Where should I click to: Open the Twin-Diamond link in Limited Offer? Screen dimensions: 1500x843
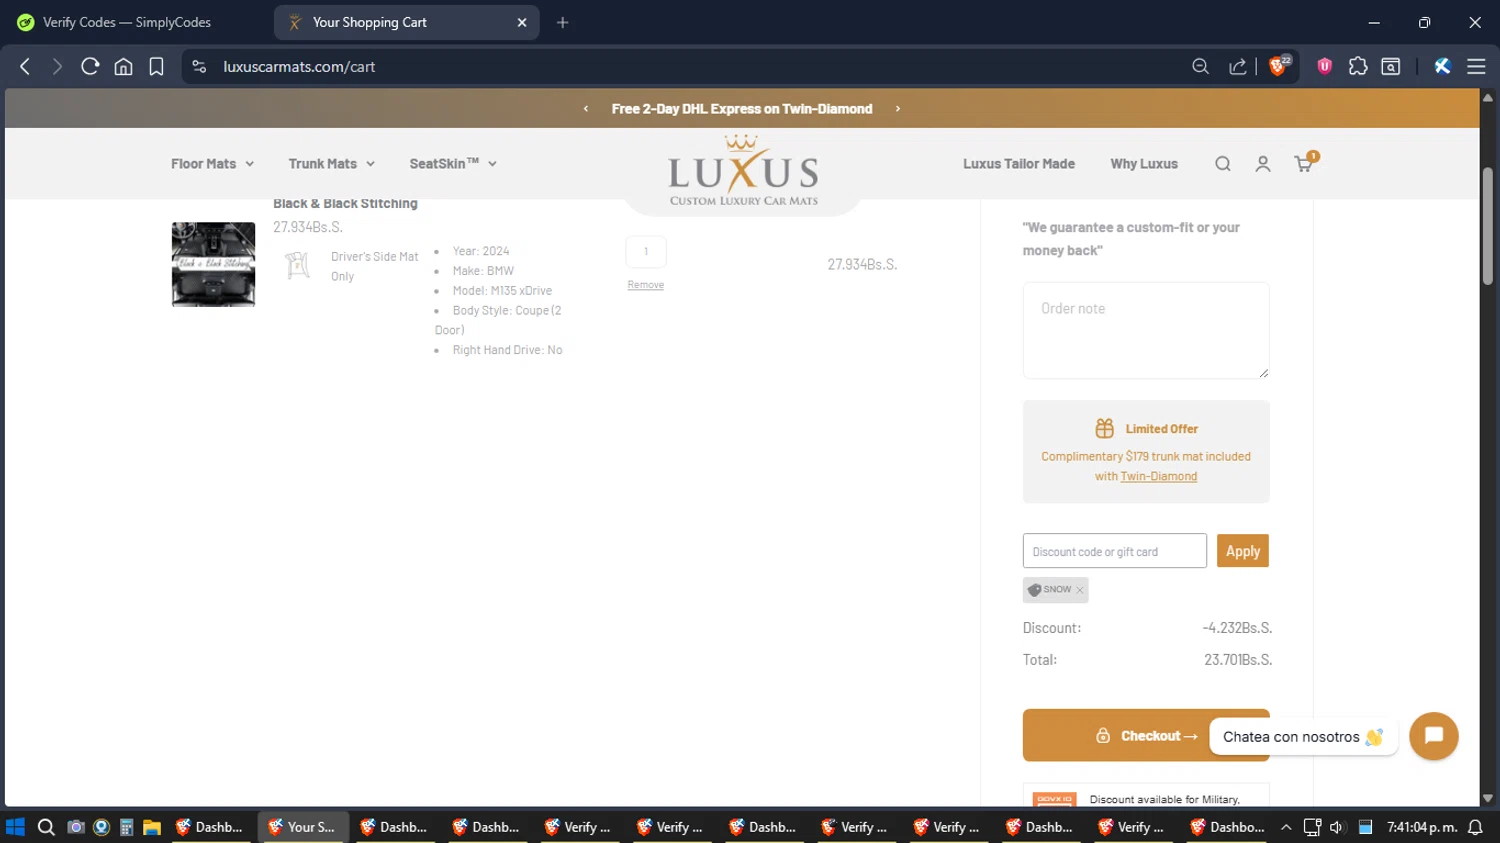click(1159, 477)
